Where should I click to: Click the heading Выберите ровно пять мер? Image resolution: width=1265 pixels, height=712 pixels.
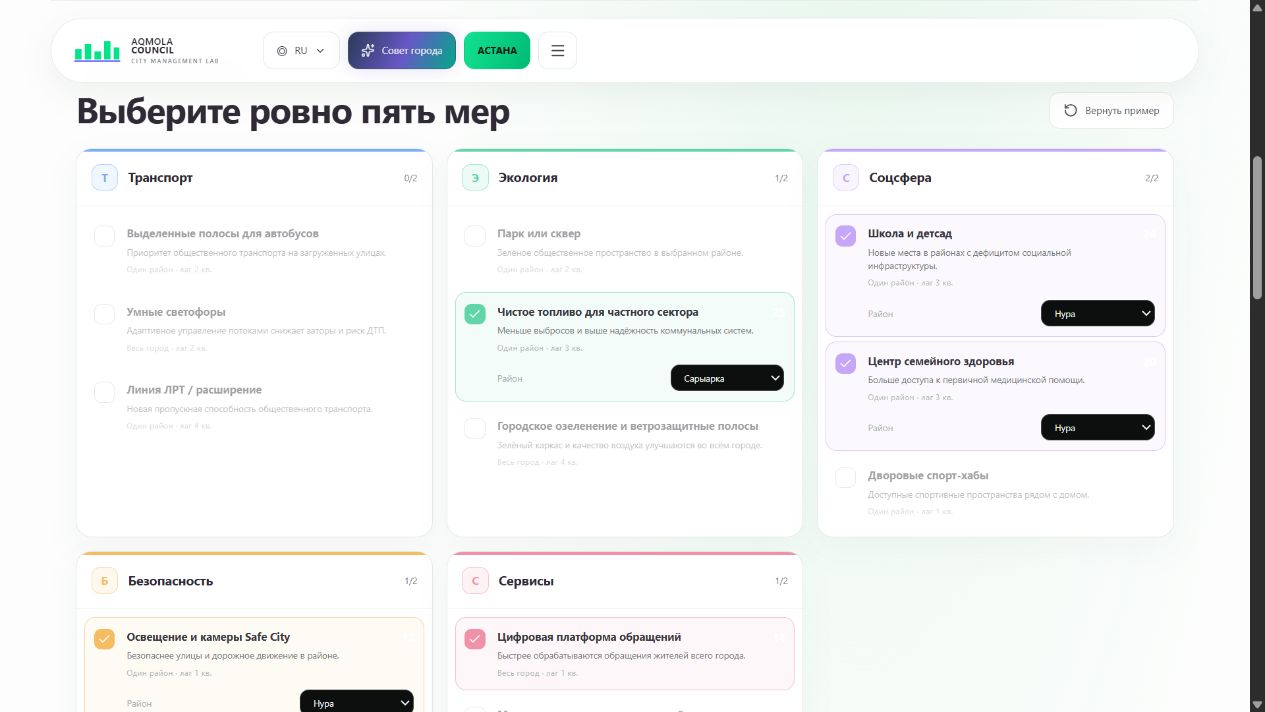pyautogui.click(x=293, y=111)
